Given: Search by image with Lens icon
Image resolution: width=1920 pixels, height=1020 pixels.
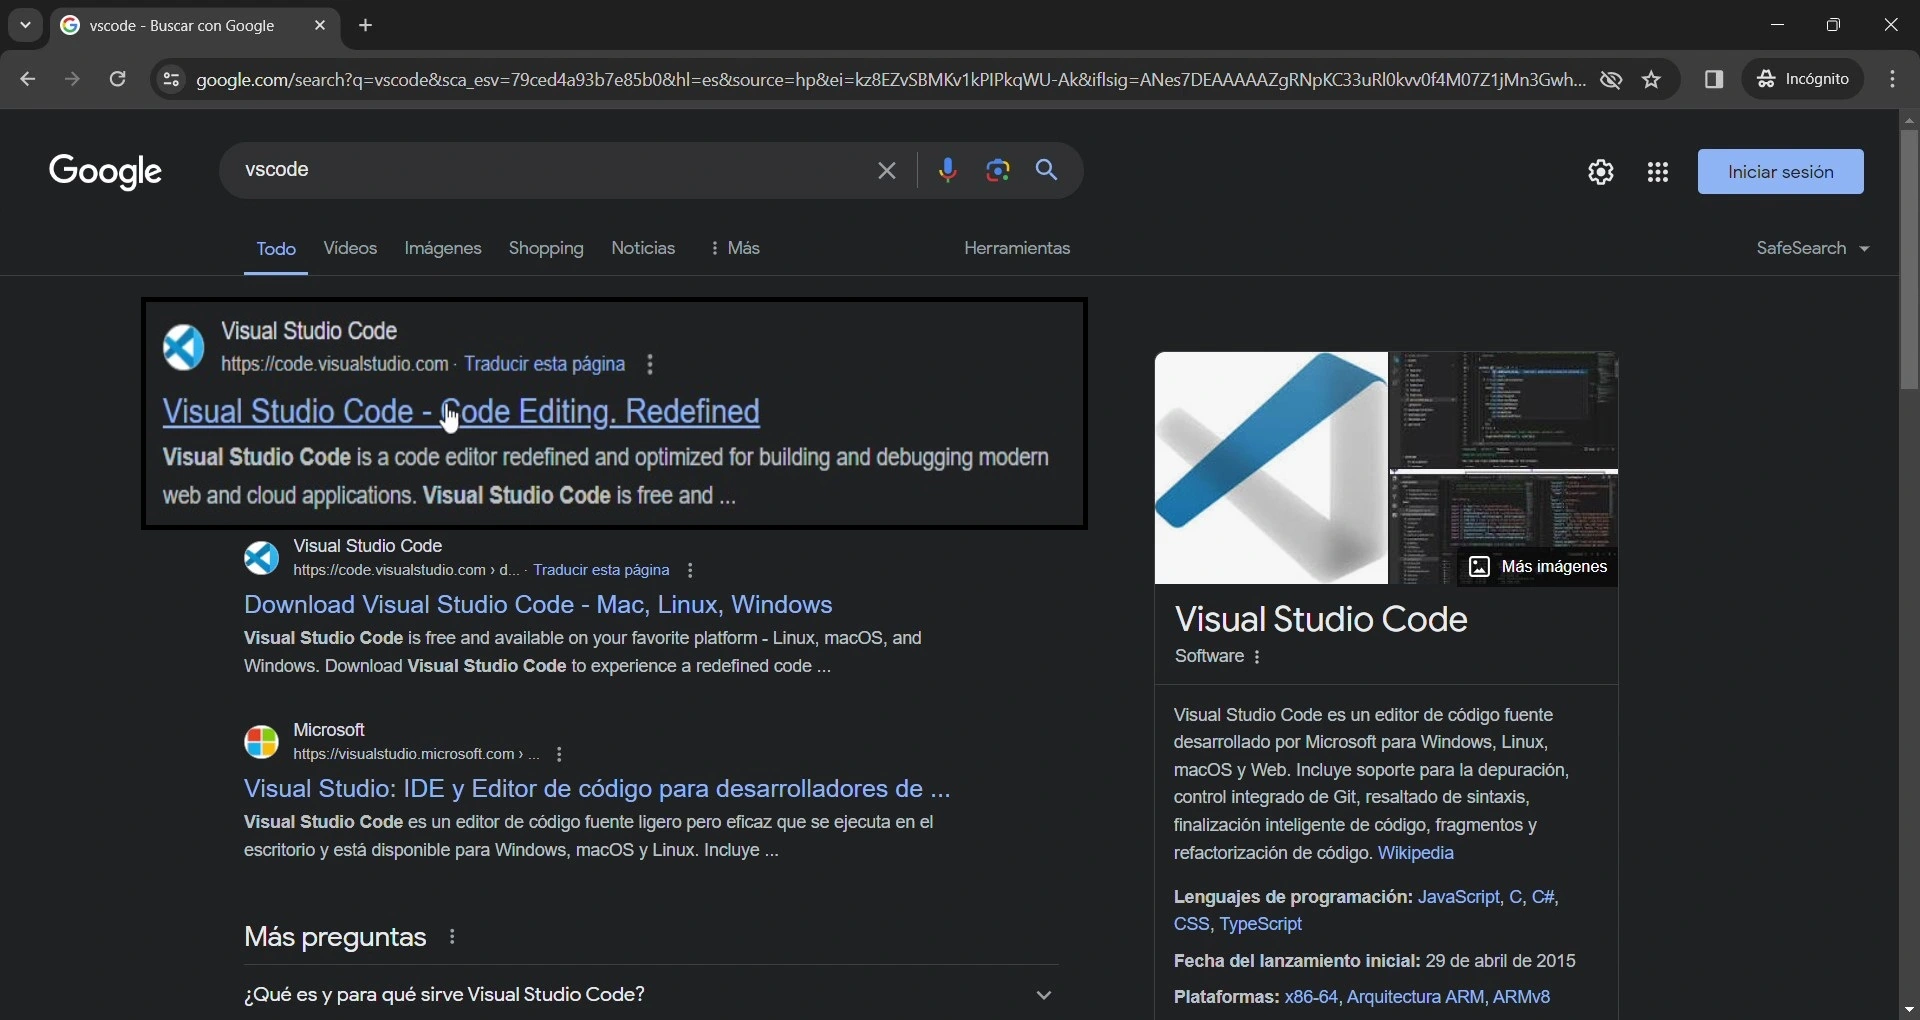Looking at the screenshot, I should click(x=998, y=171).
